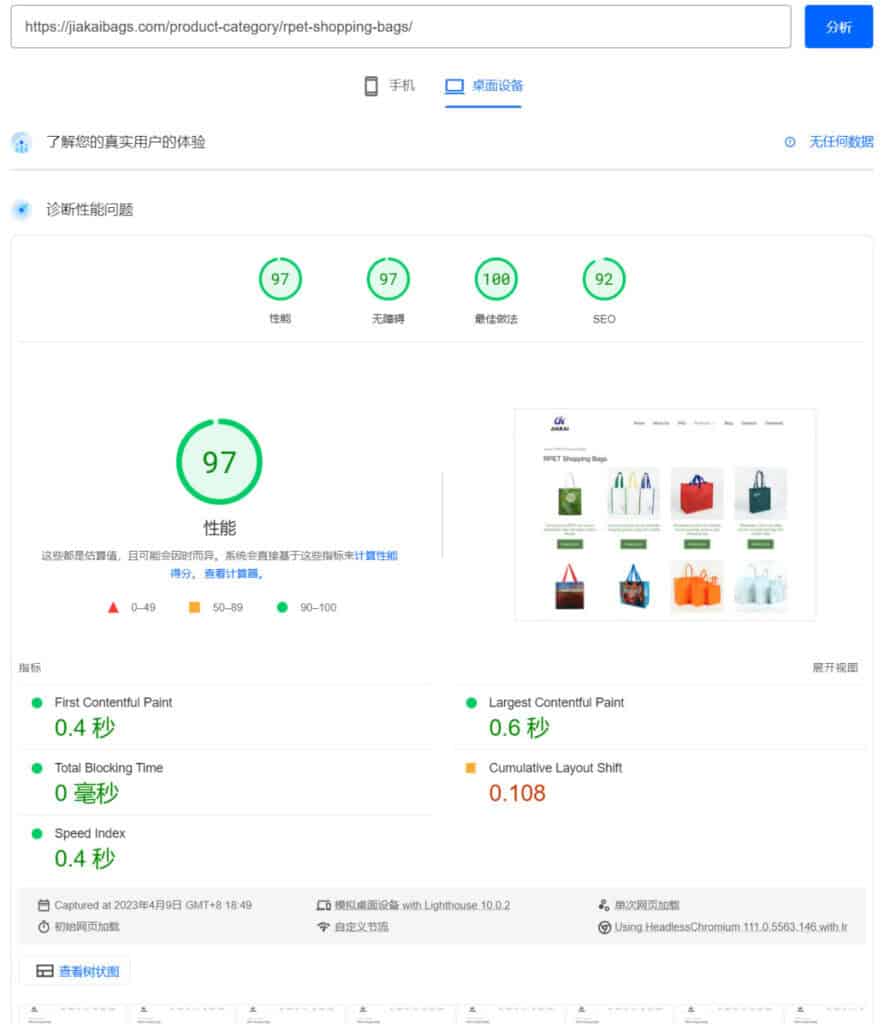The height and width of the screenshot is (1024, 884).
Task: Click the Largest Contentful Paint label
Action: (x=556, y=703)
